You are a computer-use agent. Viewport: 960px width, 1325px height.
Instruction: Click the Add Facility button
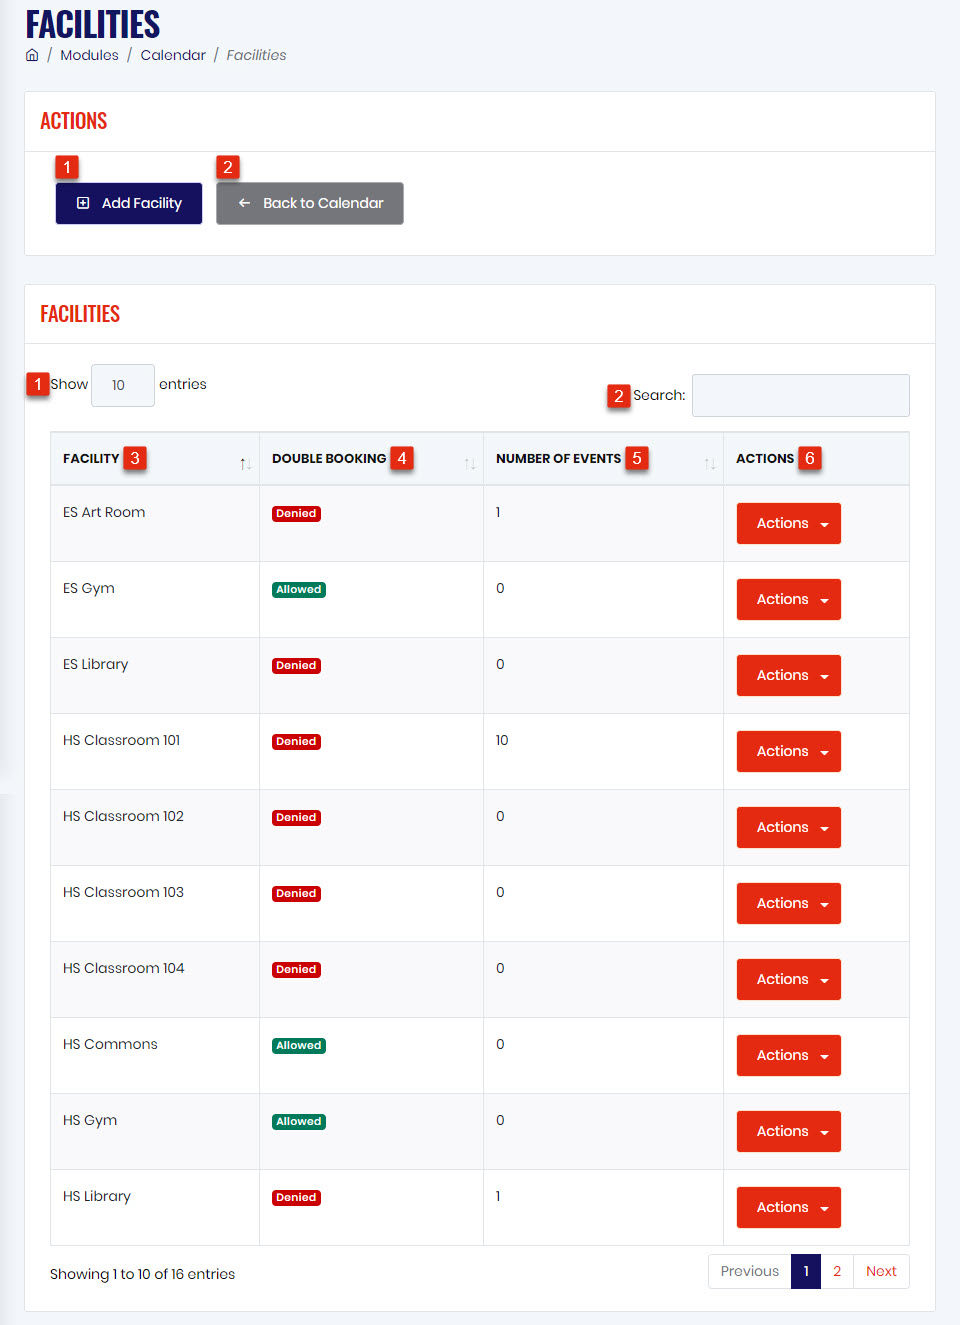(129, 203)
